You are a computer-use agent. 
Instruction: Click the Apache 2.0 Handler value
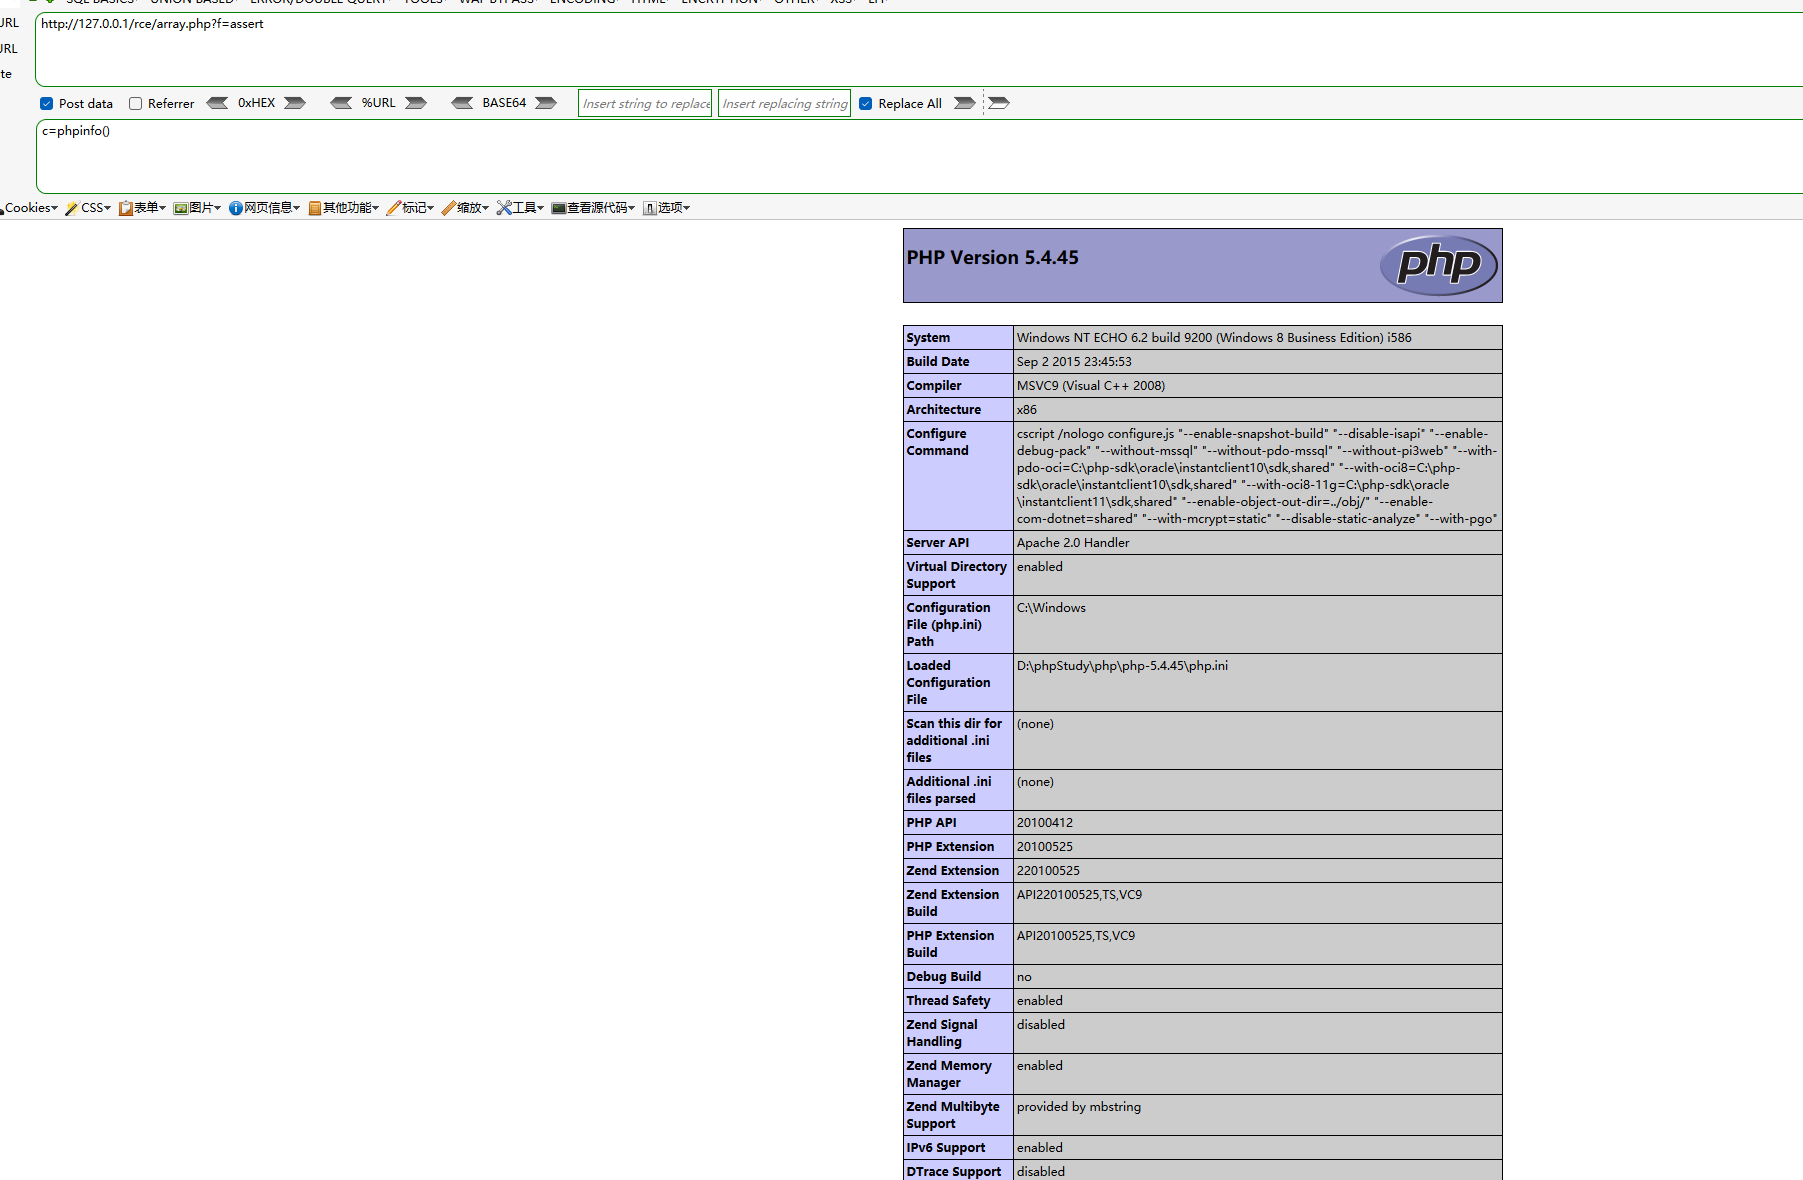coord(1073,543)
